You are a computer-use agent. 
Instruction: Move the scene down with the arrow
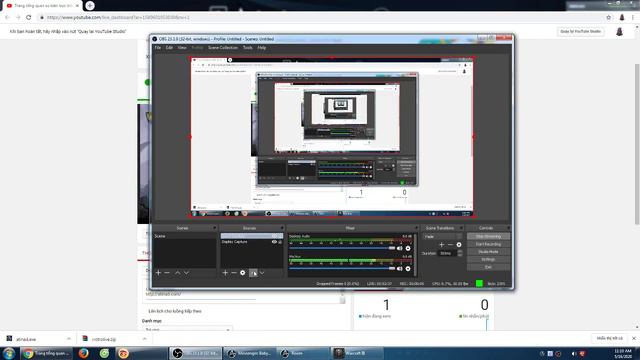click(186, 273)
